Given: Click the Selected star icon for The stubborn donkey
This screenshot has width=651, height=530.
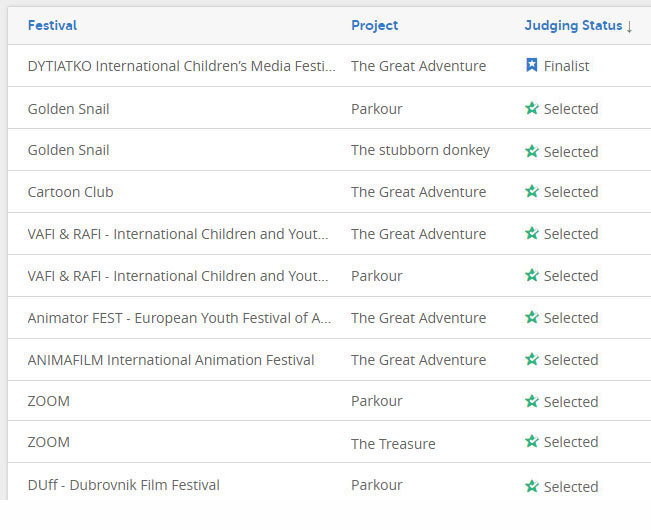Looking at the screenshot, I should [x=532, y=151].
